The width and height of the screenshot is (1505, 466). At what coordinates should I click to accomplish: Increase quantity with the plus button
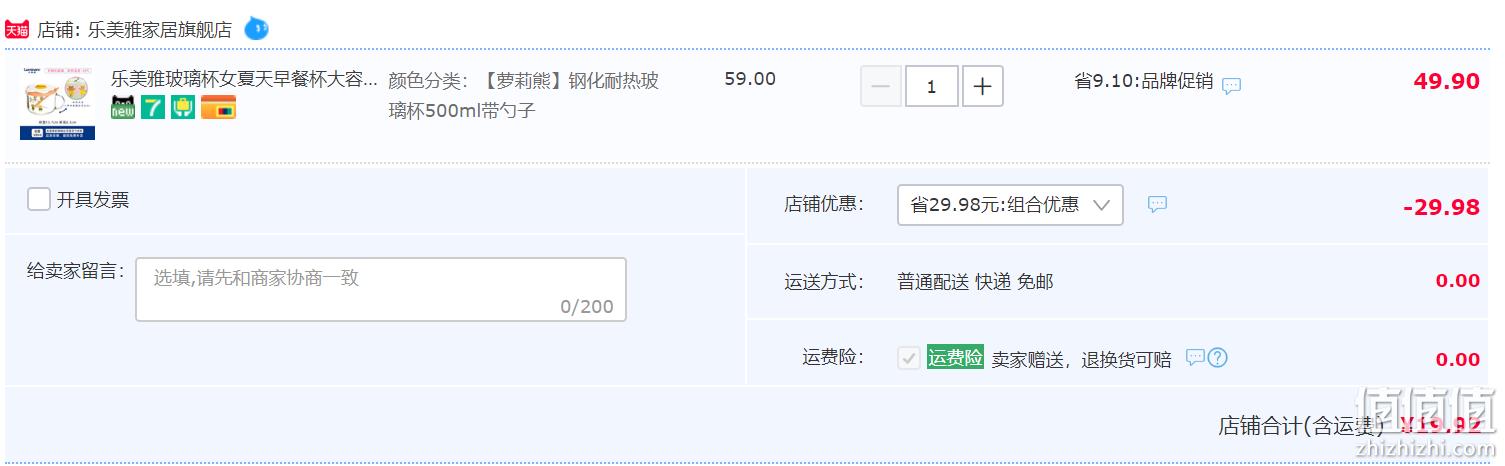click(x=982, y=87)
